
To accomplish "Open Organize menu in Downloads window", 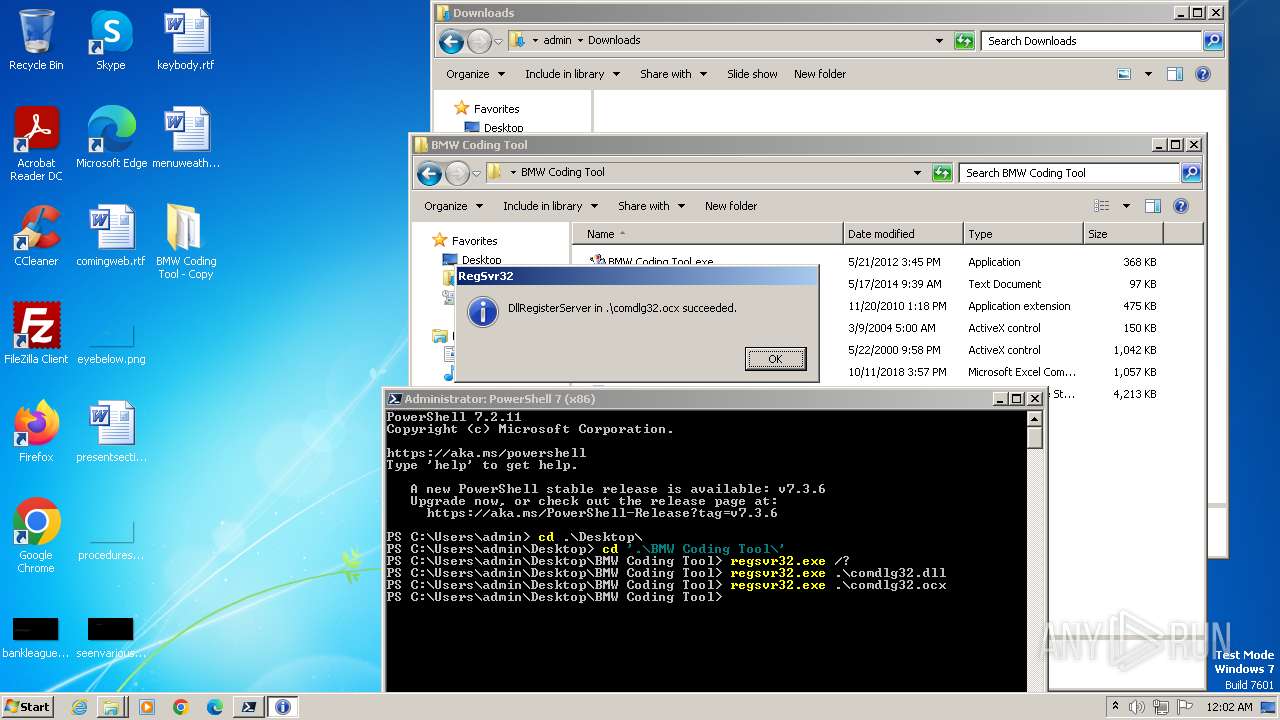I will pyautogui.click(x=475, y=74).
